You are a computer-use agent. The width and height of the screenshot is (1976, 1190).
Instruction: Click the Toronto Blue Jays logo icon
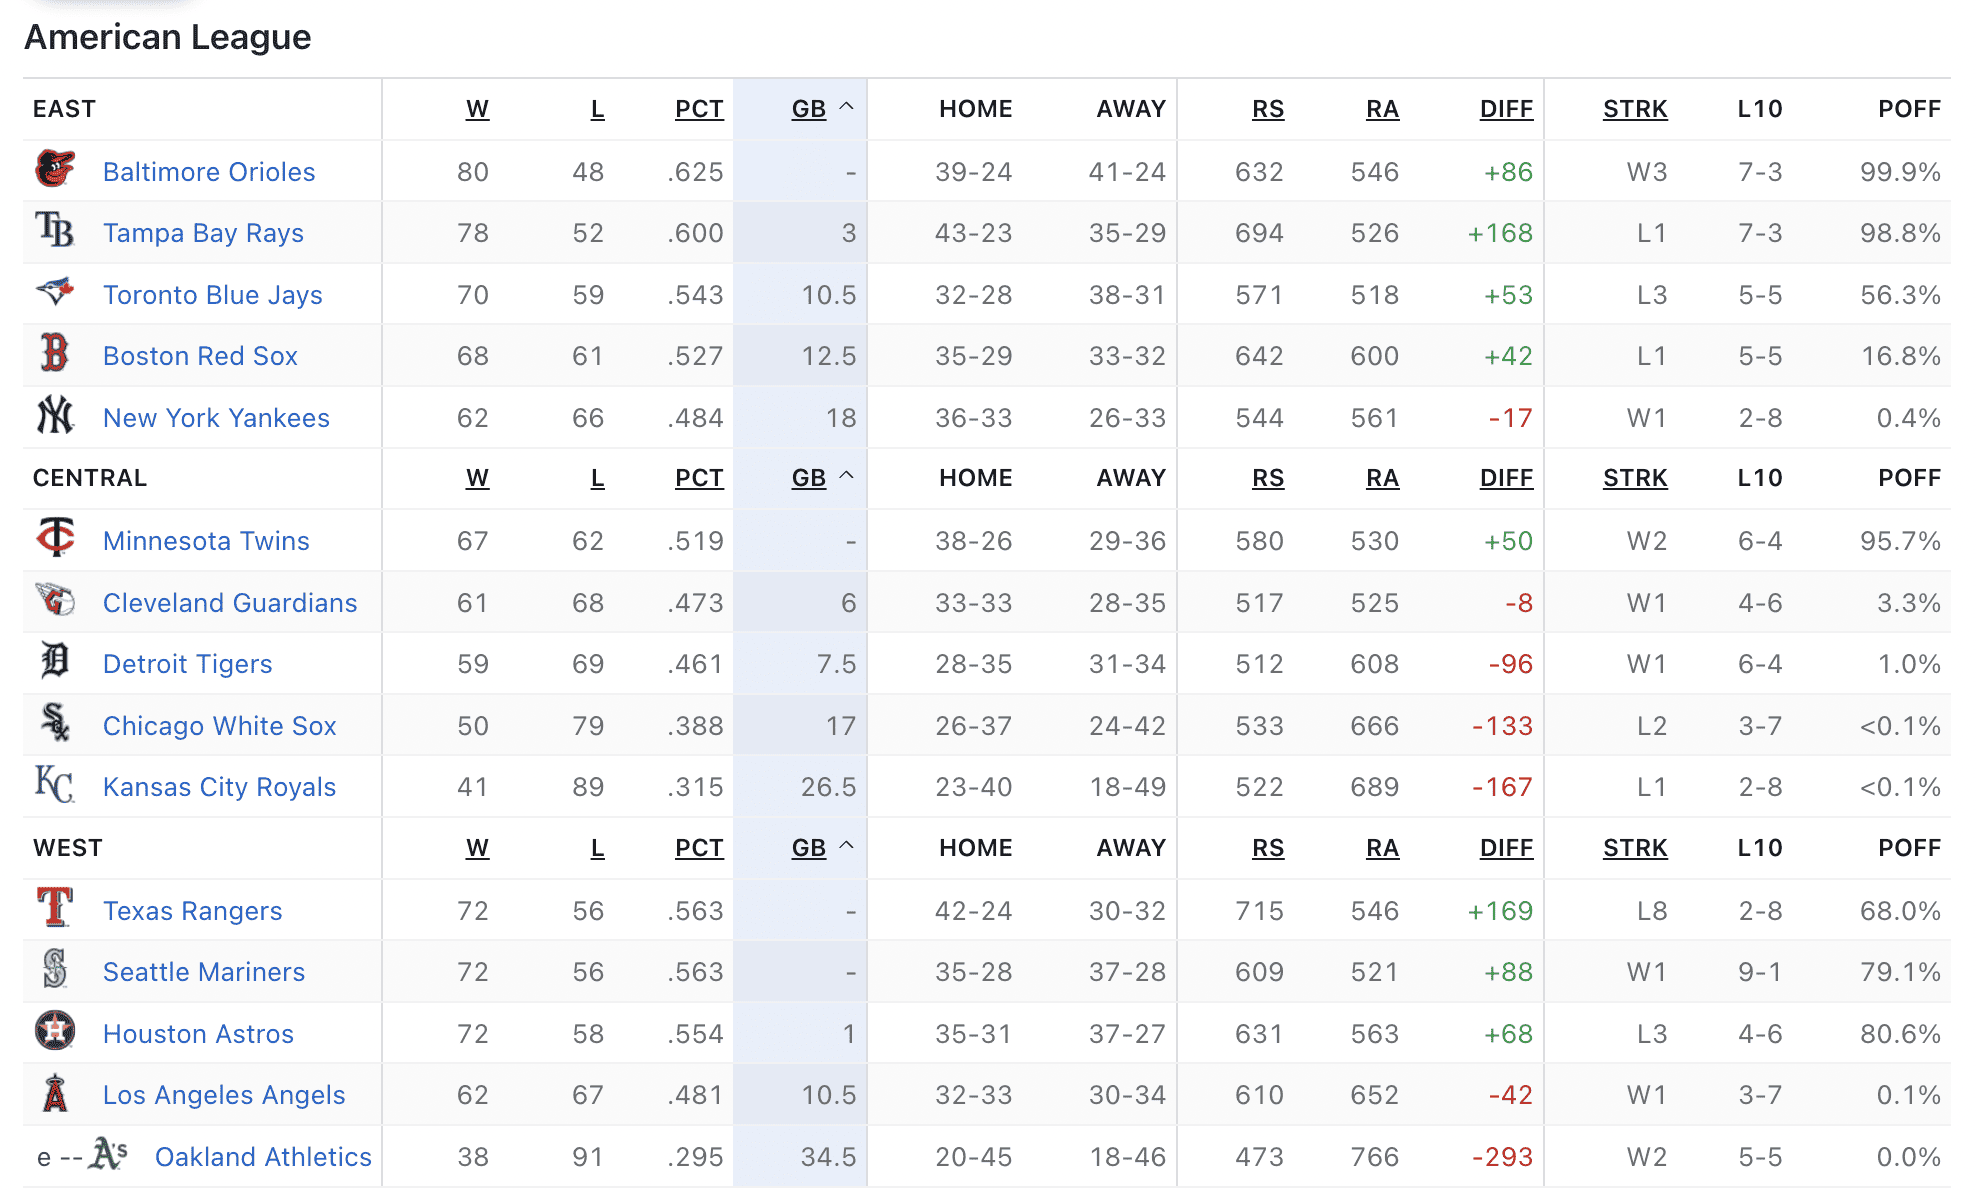click(55, 292)
